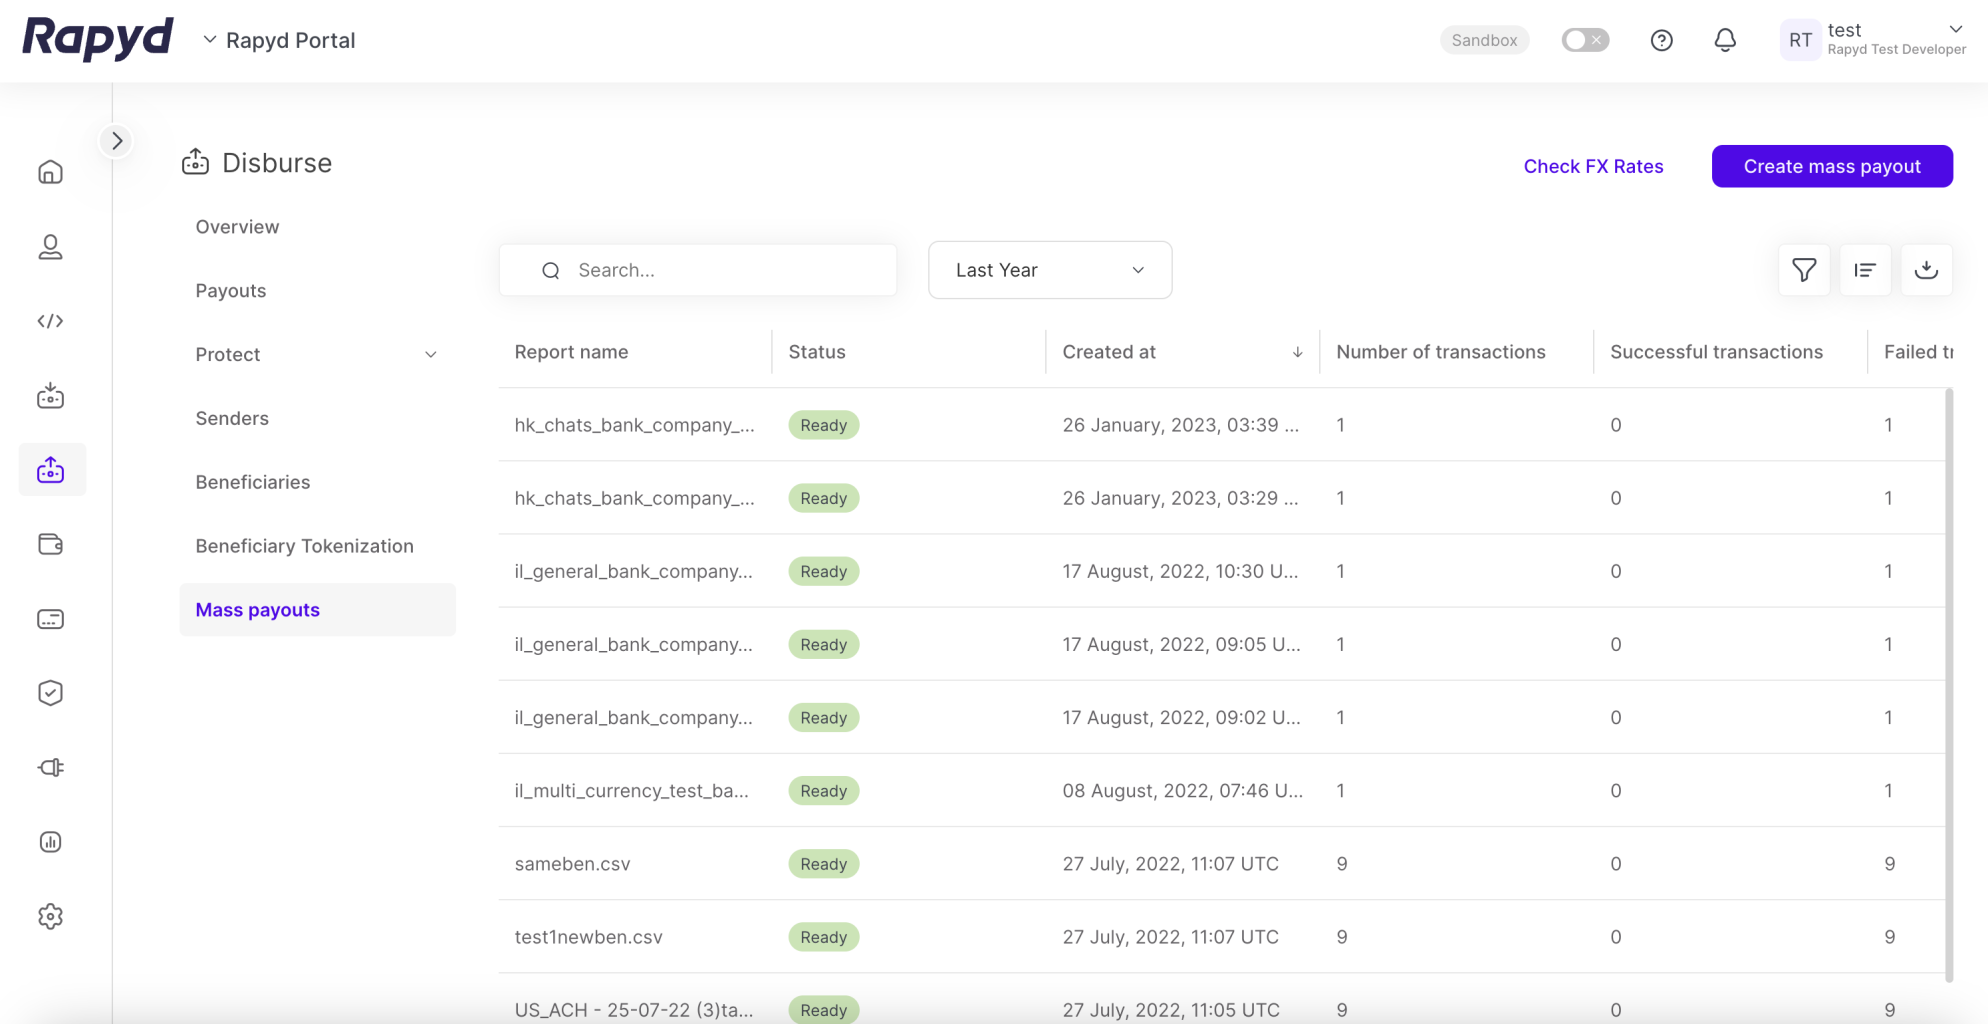Image resolution: width=1988 pixels, height=1024 pixels.
Task: Open the Check FX Rates link
Action: pos(1593,165)
